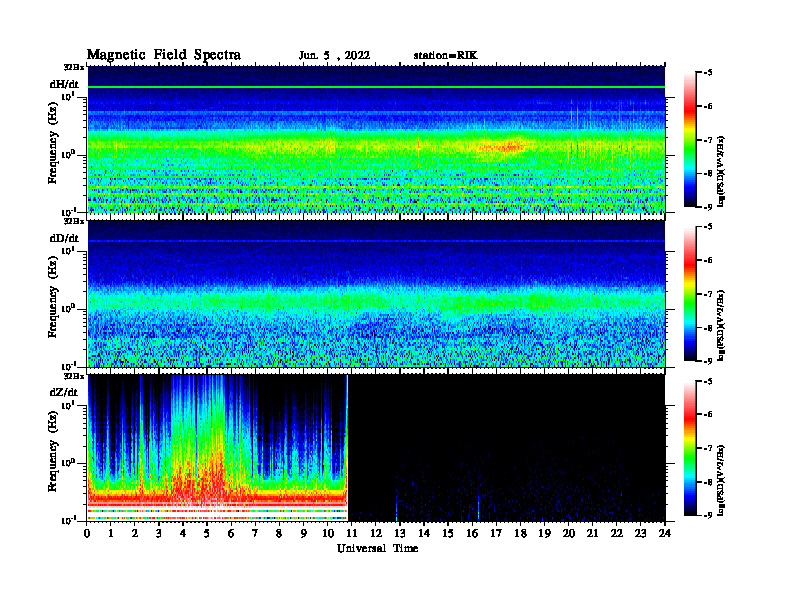Click hour tick label "12" on time axis
792x612 pixels.
(376, 534)
